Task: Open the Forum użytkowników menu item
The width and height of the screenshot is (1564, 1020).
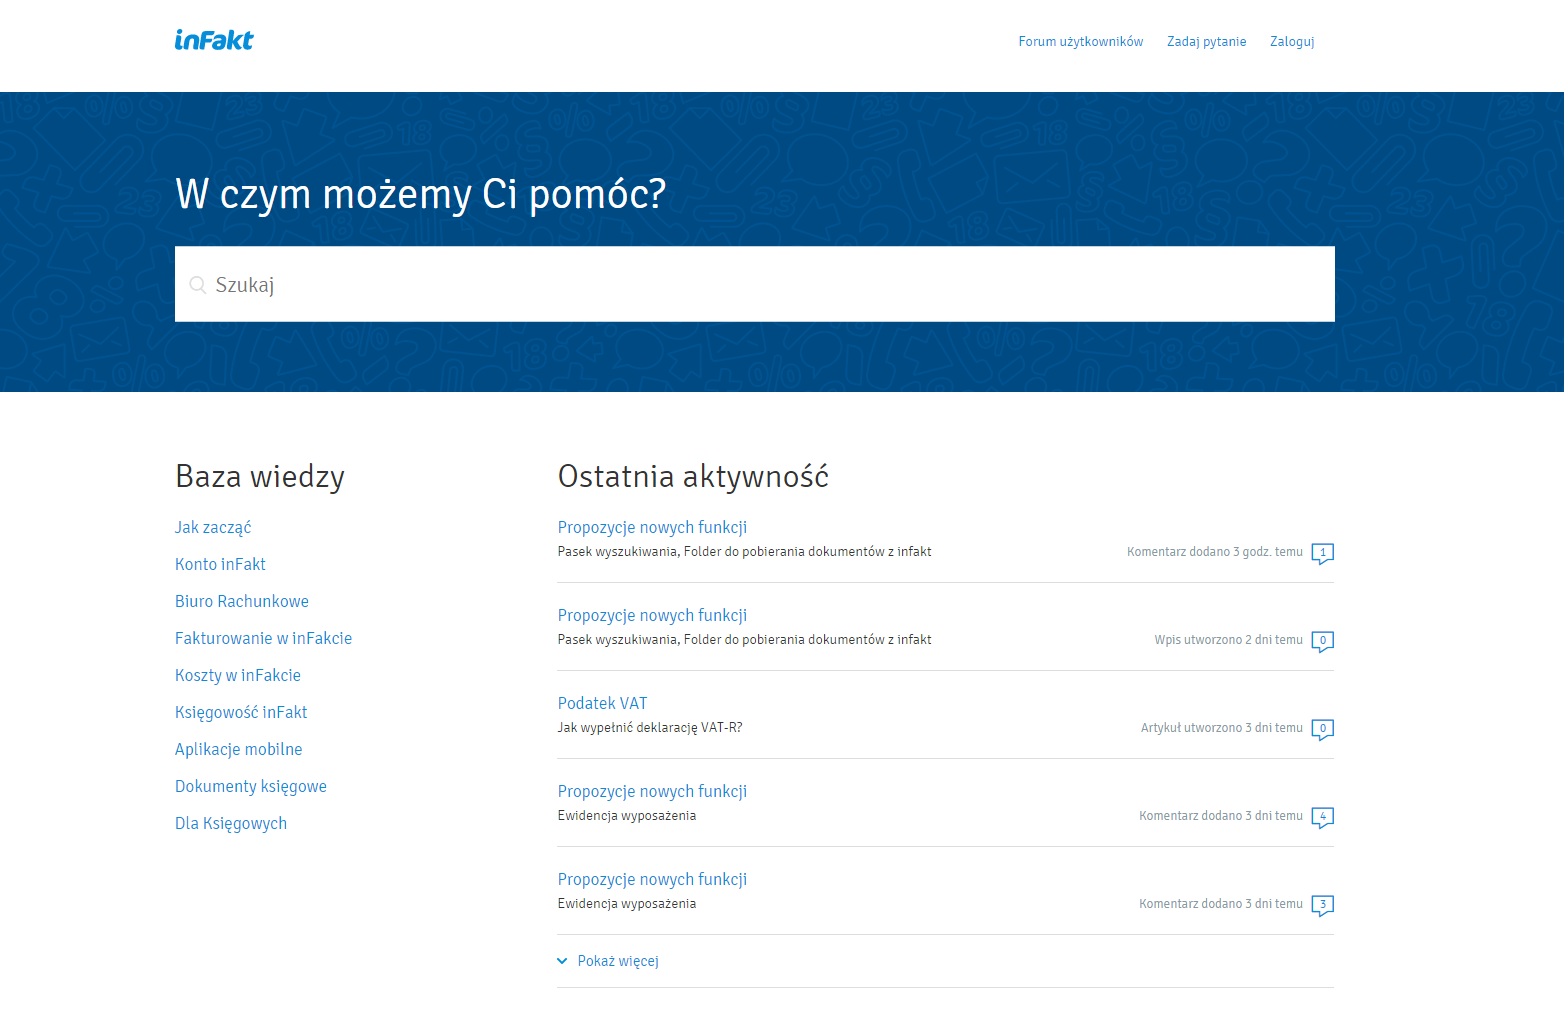Action: [x=1080, y=41]
